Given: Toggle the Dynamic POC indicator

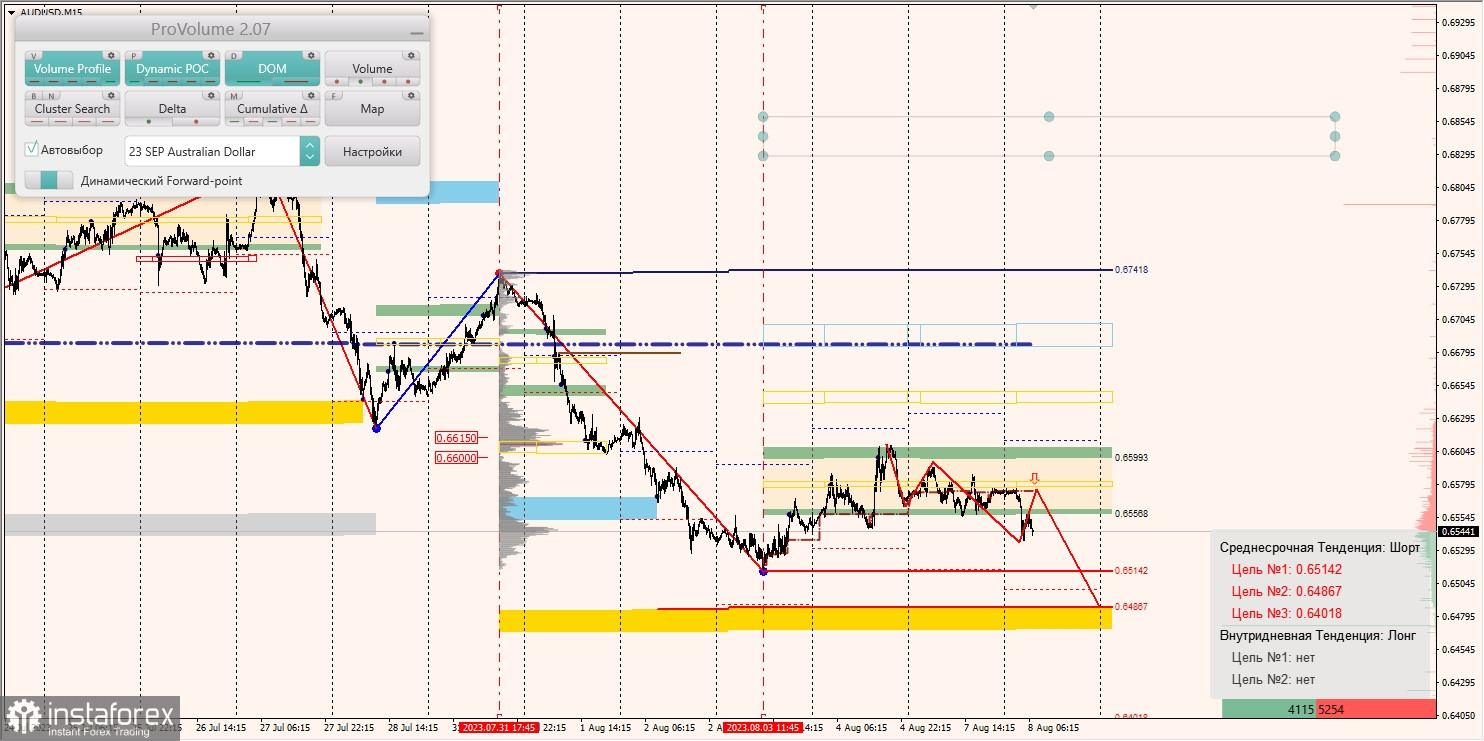Looking at the screenshot, I should tap(172, 68).
